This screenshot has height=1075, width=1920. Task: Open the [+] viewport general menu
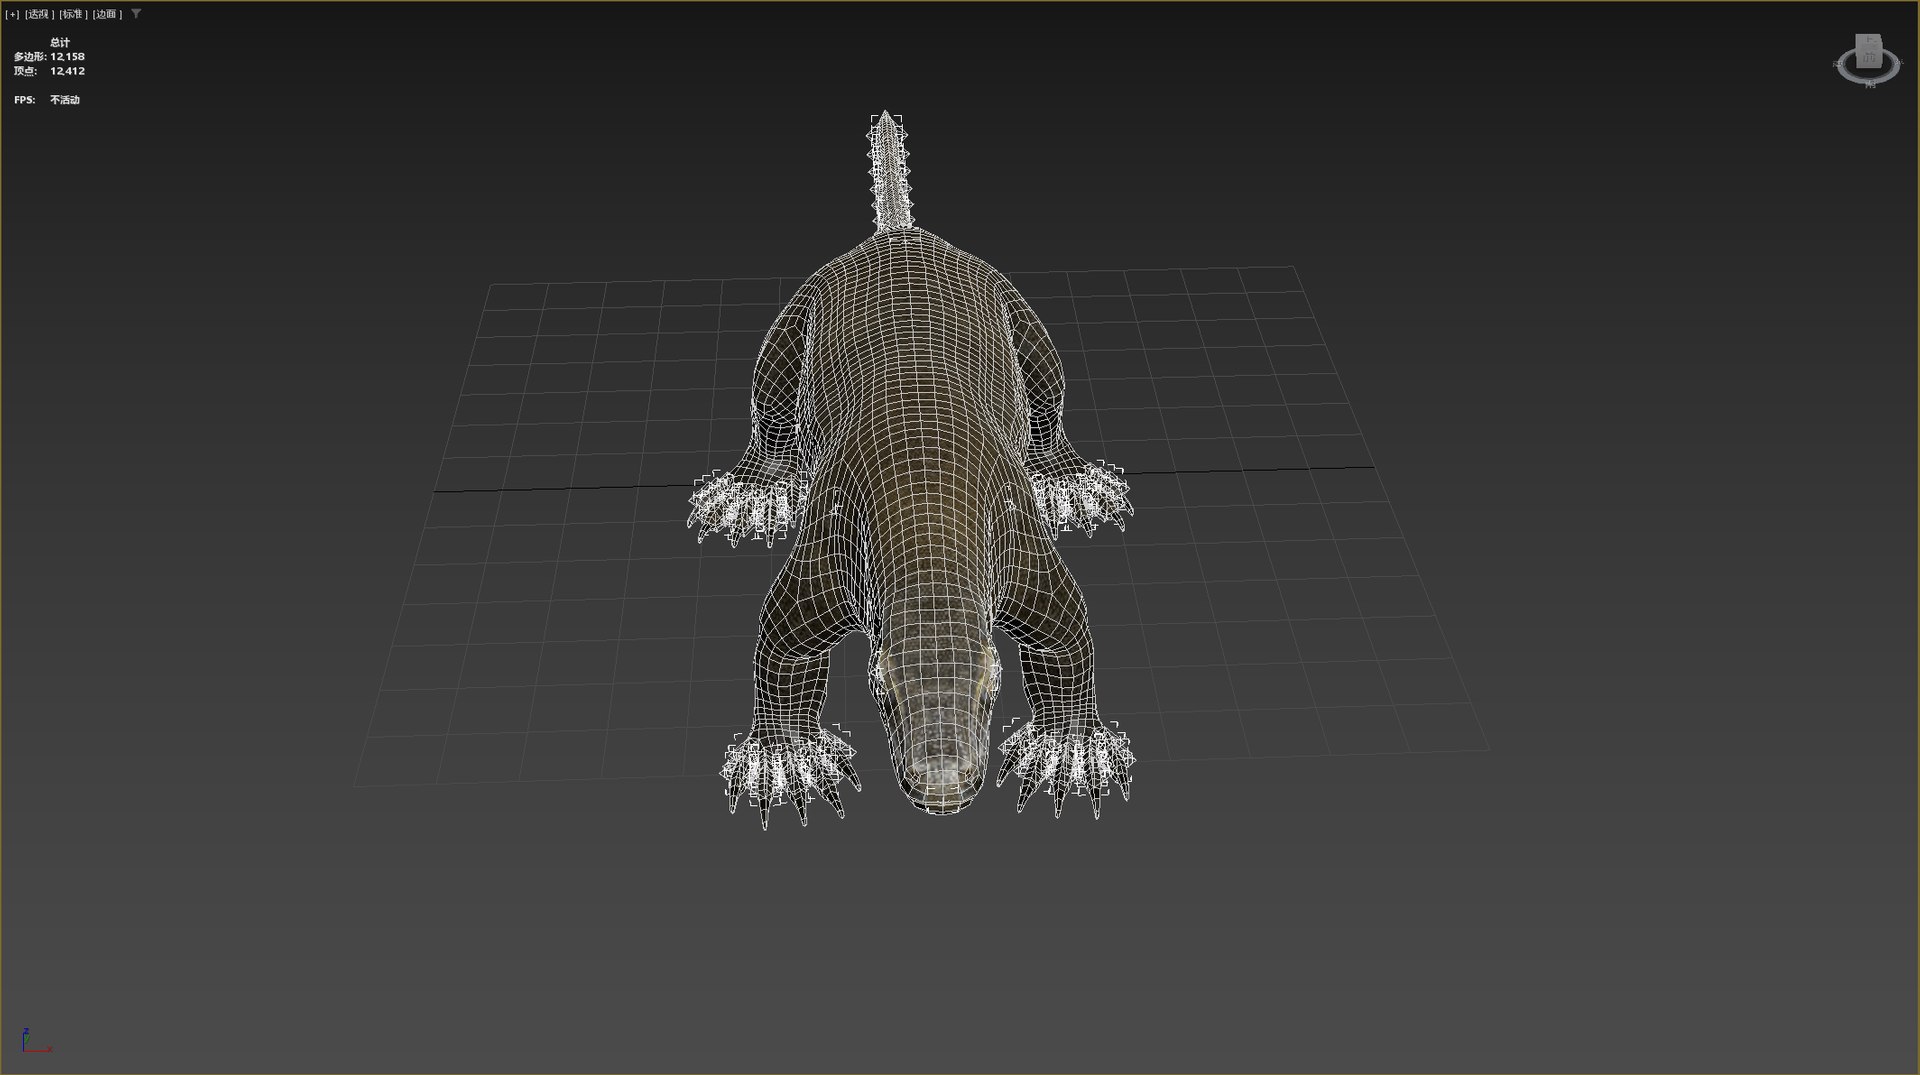pyautogui.click(x=12, y=14)
